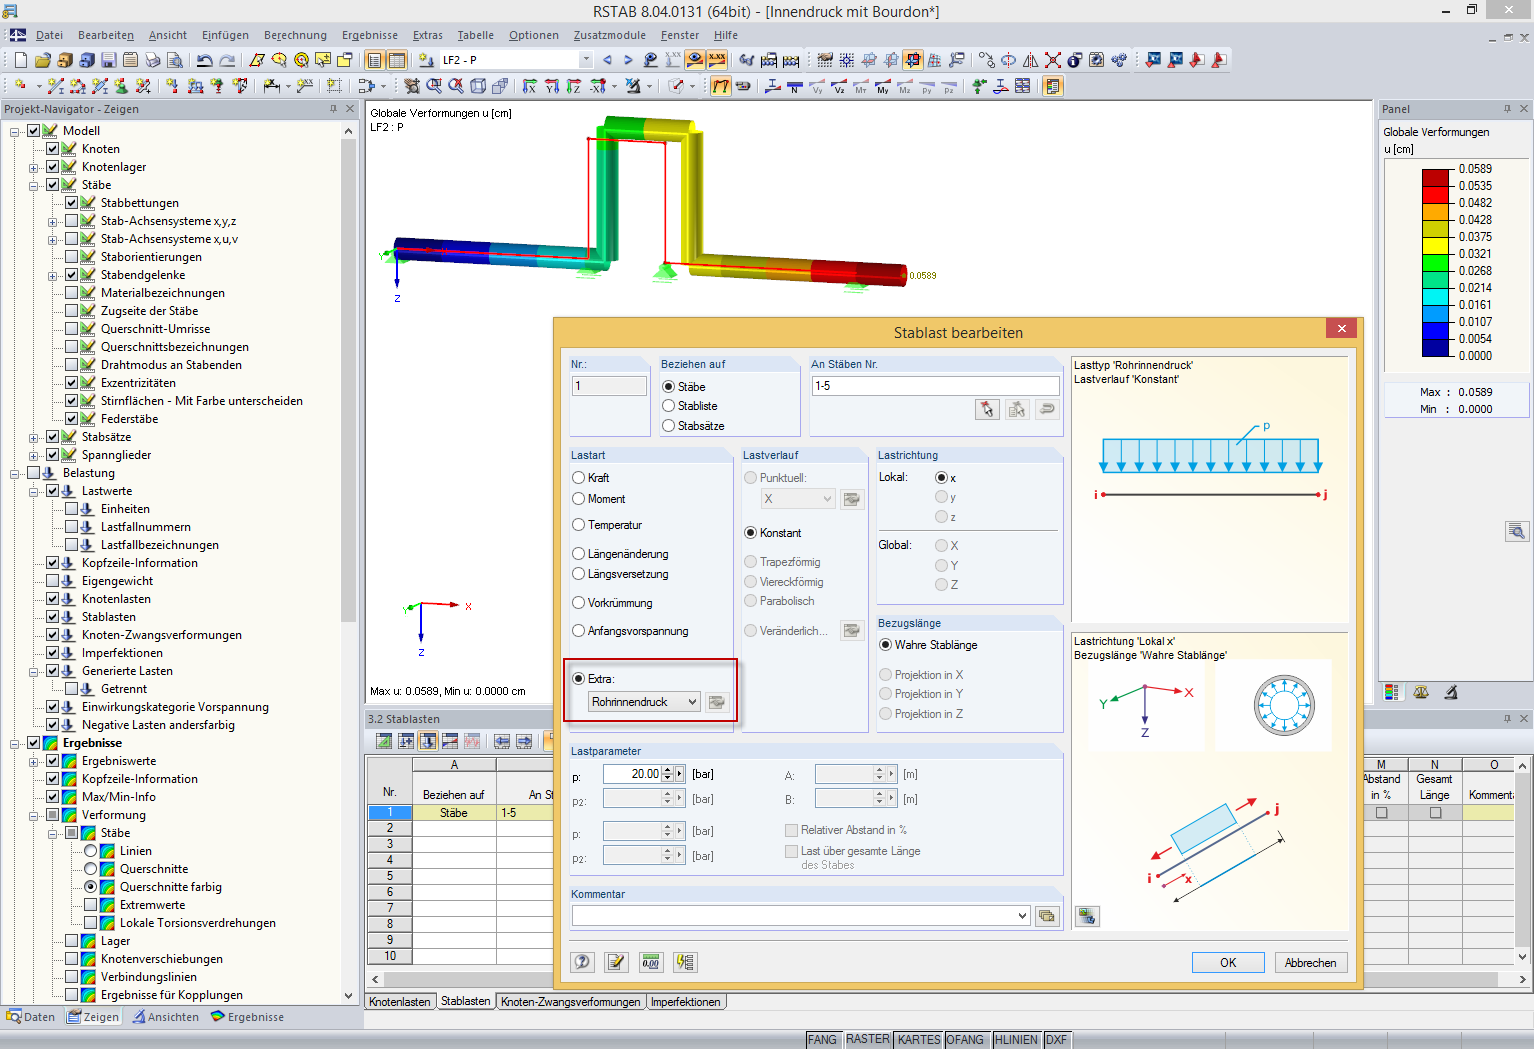Toggle the FANG status bar button
The image size is (1534, 1049).
[822, 1040]
